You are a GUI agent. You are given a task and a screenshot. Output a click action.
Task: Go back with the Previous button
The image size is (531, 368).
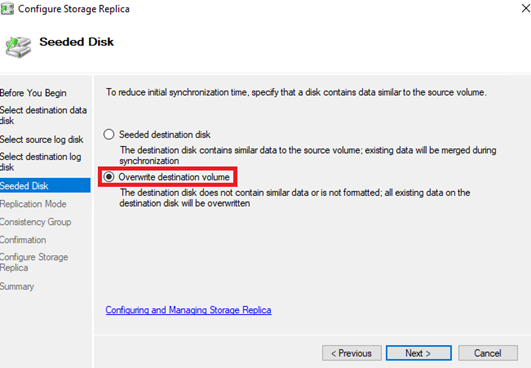click(x=352, y=353)
